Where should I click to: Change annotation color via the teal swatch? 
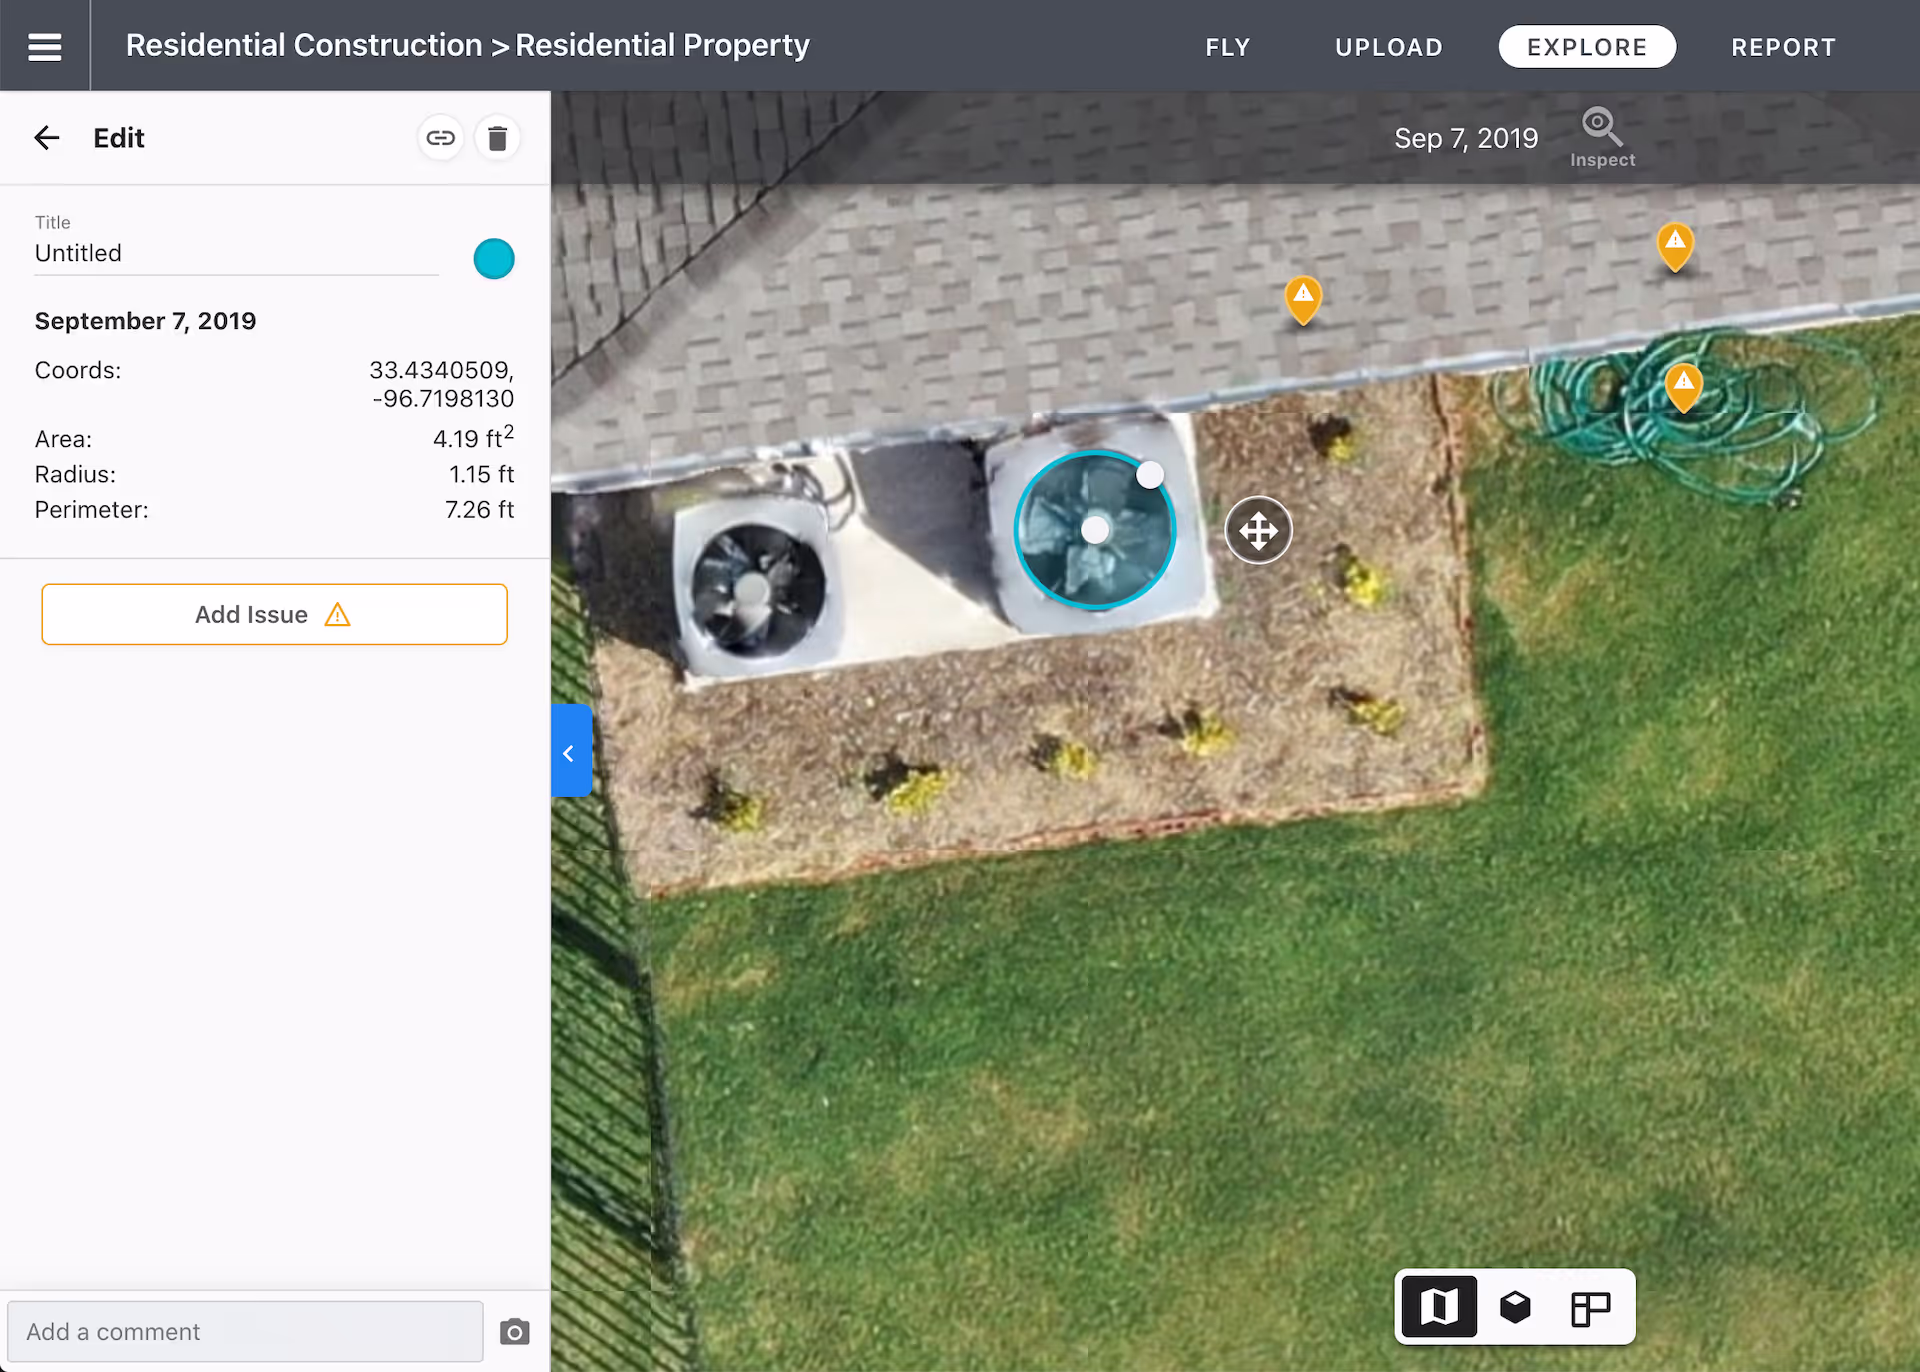click(x=493, y=258)
